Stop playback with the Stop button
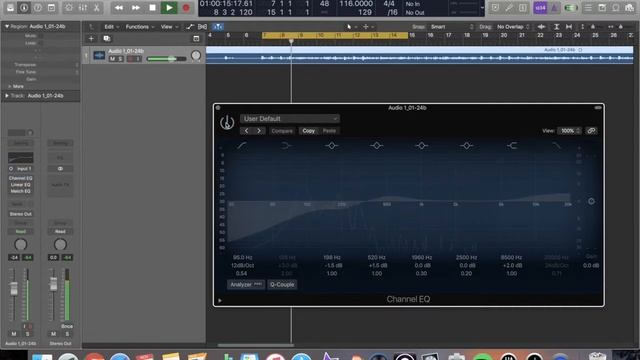640x360 pixels. (152, 7)
